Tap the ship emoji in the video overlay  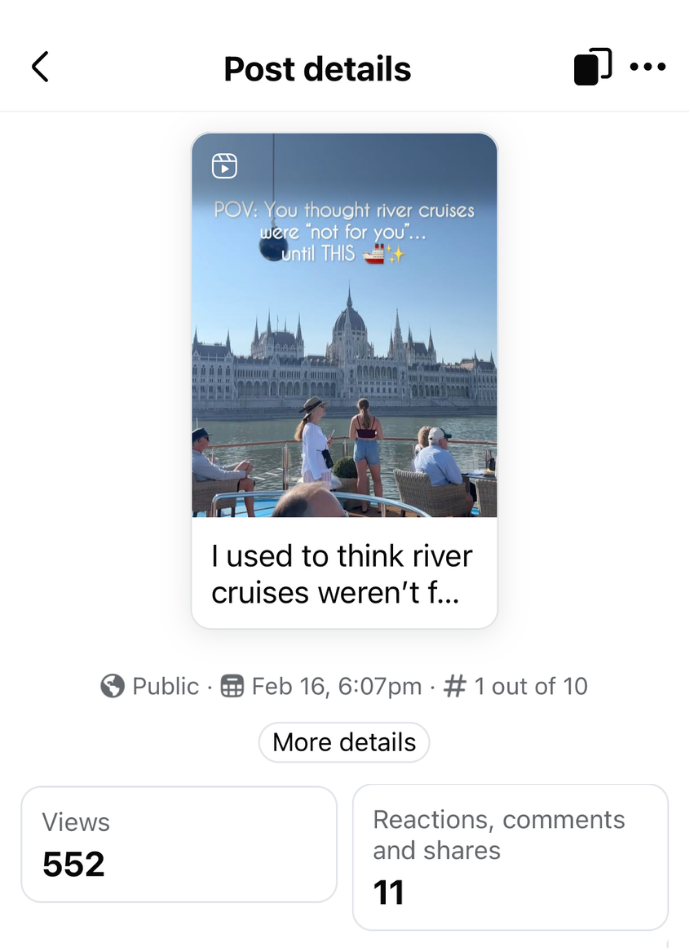point(373,254)
